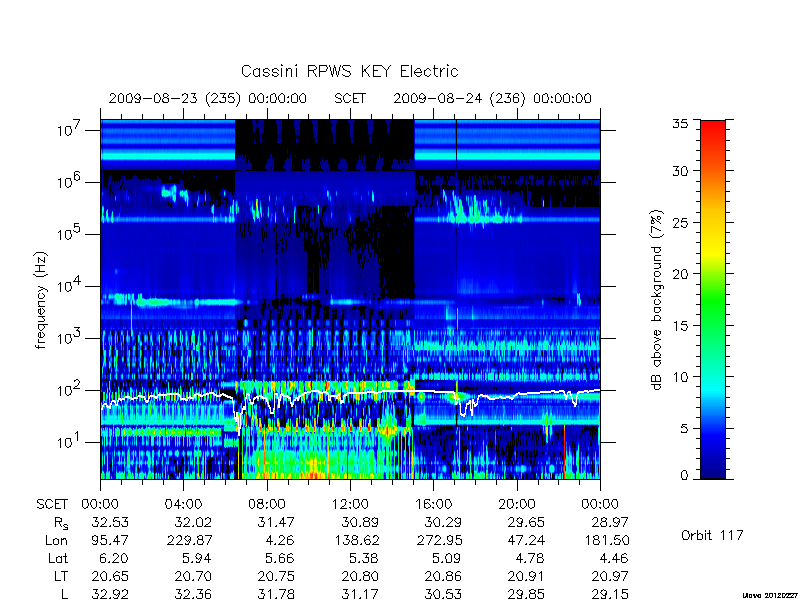Click the L value 29.15
Viewport: 800px width, 600px height.
click(610, 594)
